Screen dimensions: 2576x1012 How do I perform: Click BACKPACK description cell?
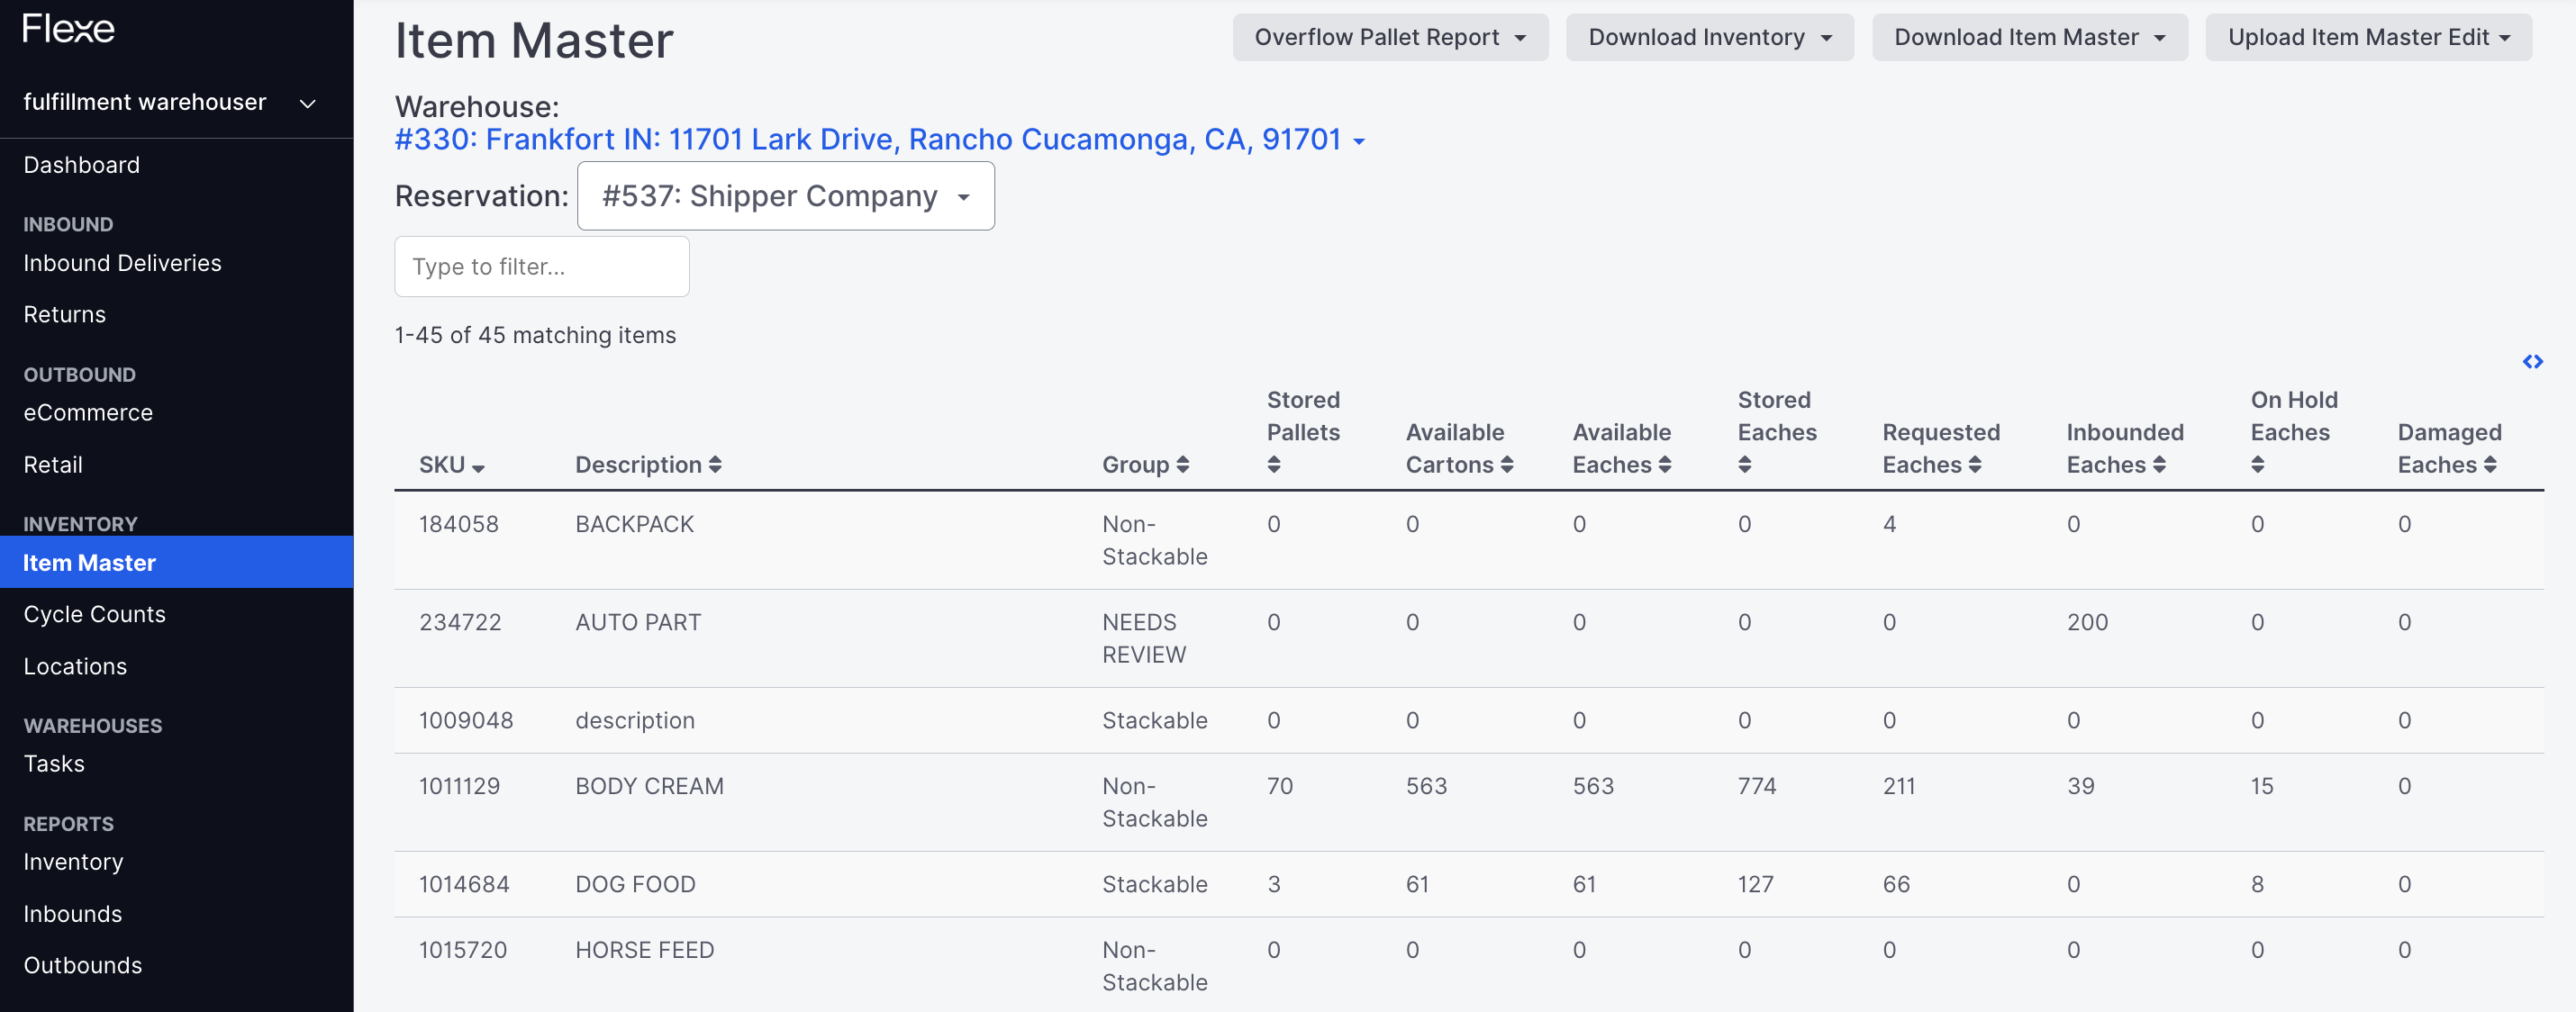[634, 525]
